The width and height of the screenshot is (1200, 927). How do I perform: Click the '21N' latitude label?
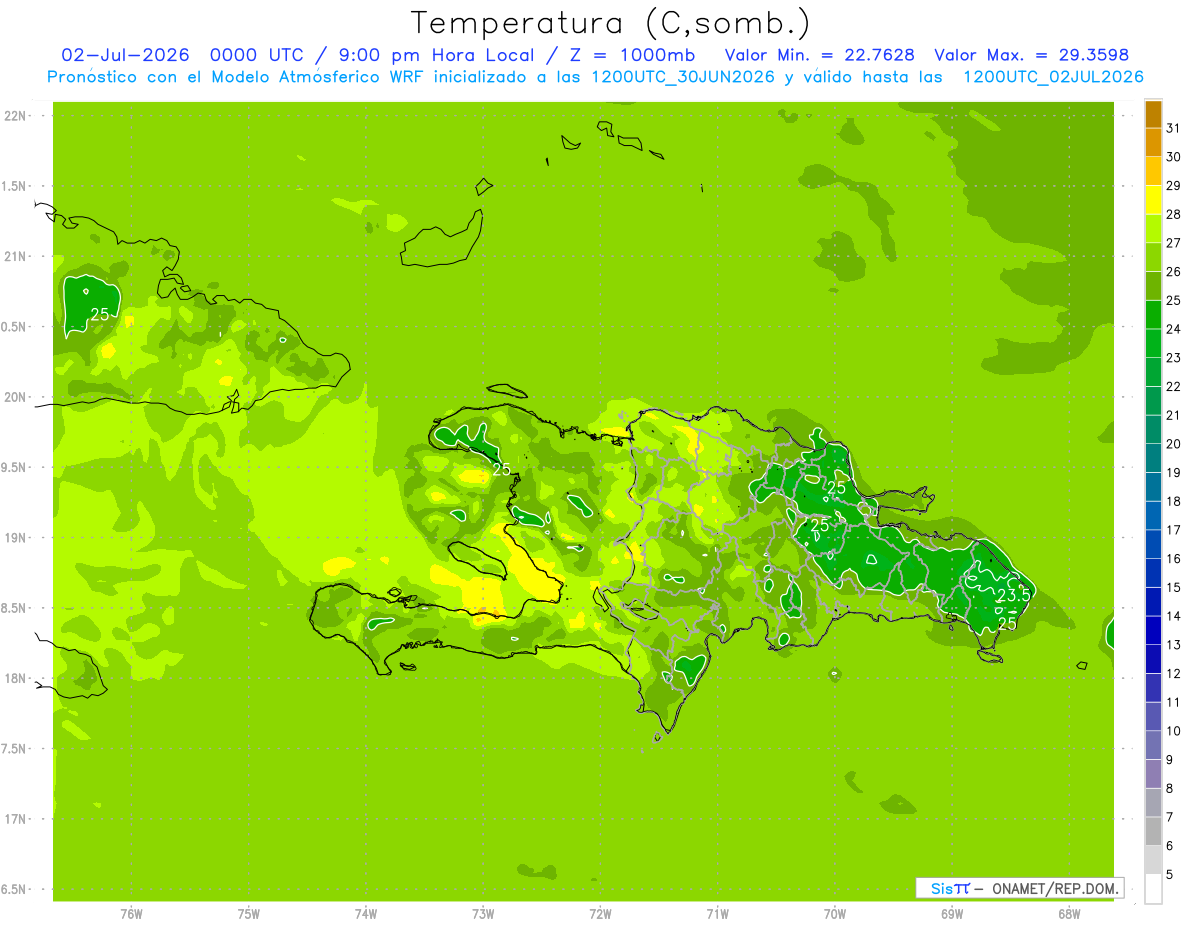coord(15,257)
